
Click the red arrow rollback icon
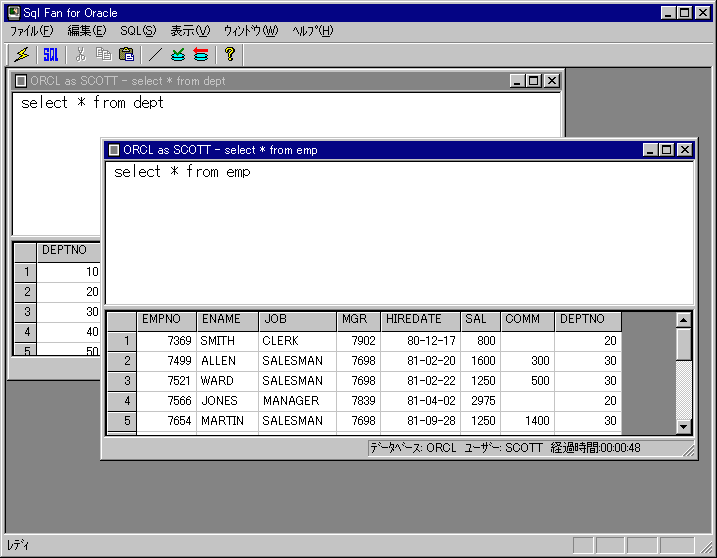pyautogui.click(x=201, y=55)
